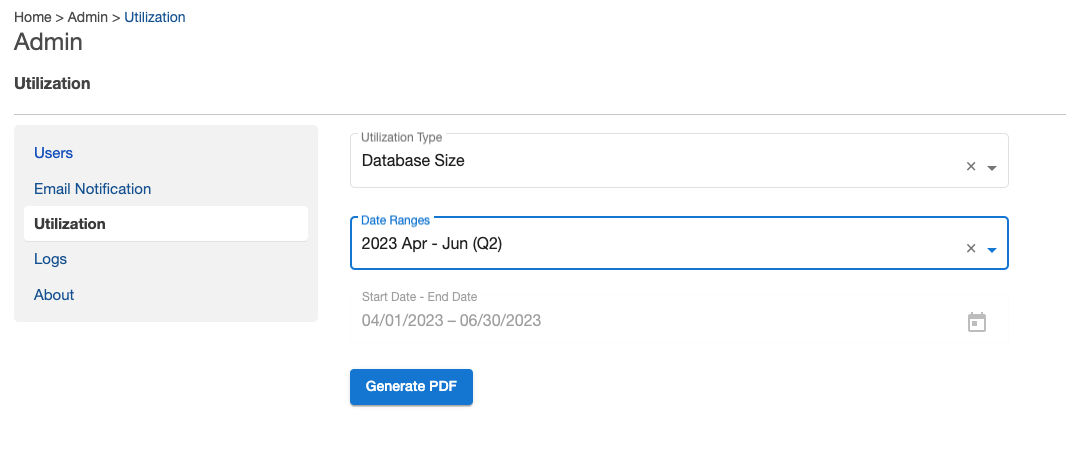Navigate to Home via breadcrumb

tap(33, 17)
